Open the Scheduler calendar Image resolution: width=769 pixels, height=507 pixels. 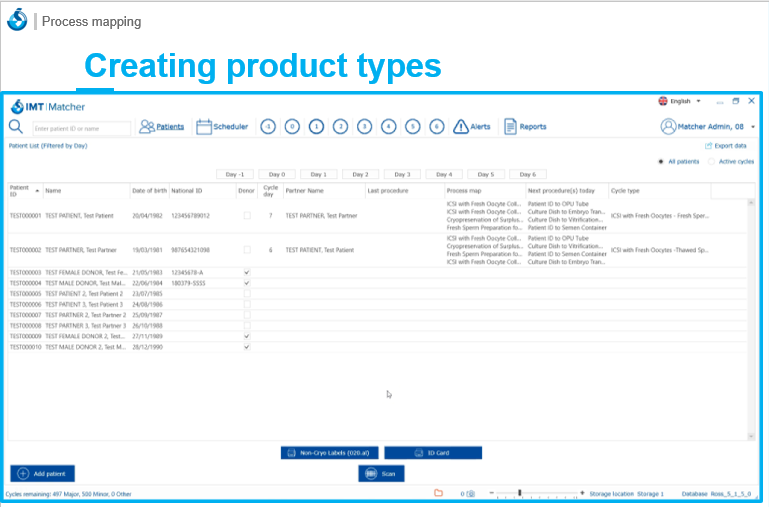click(x=222, y=127)
